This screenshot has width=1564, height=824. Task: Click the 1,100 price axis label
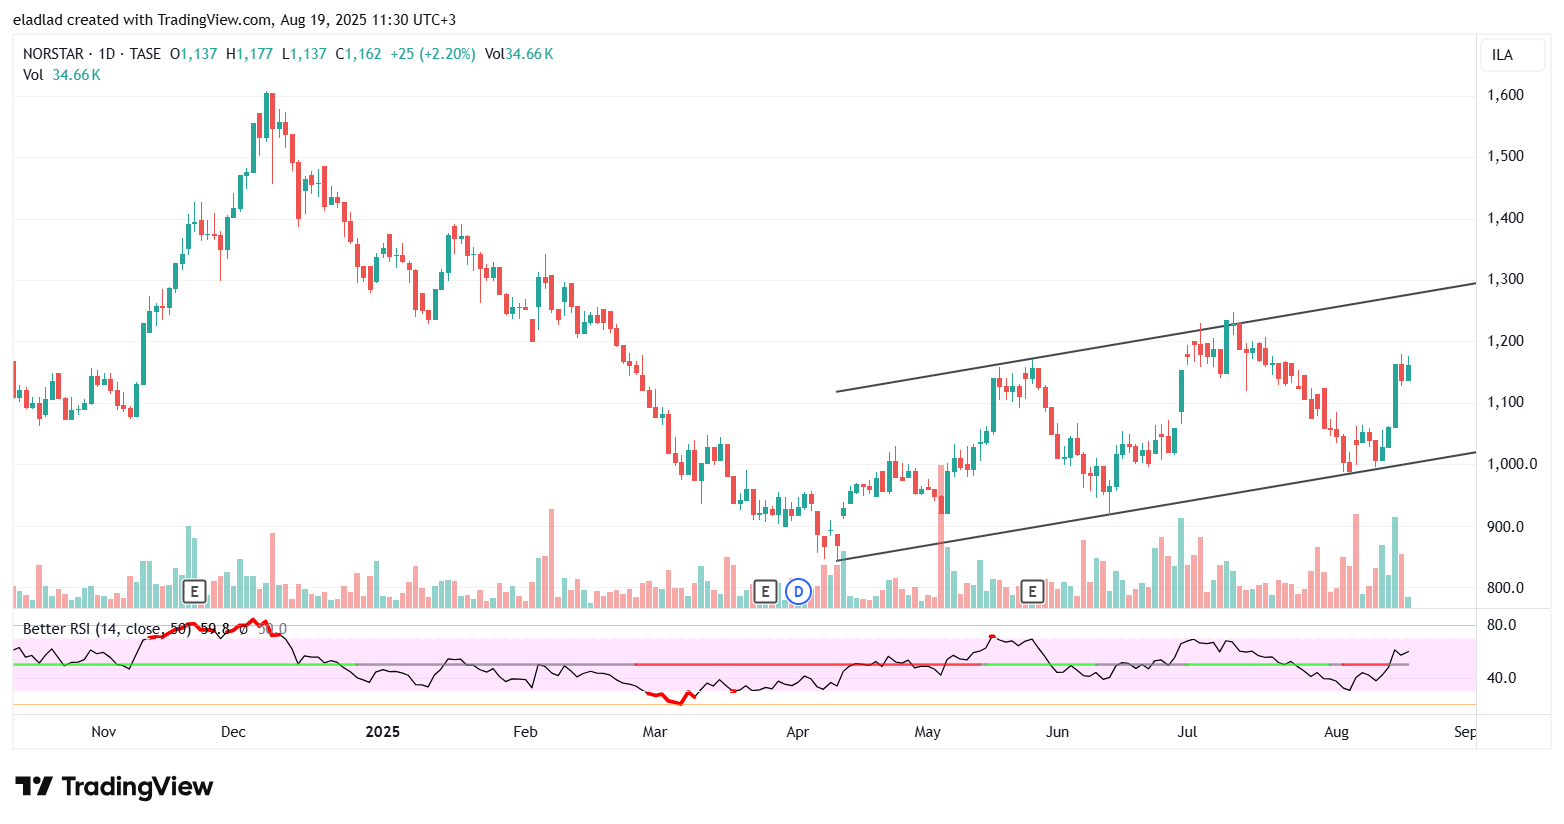tap(1505, 402)
